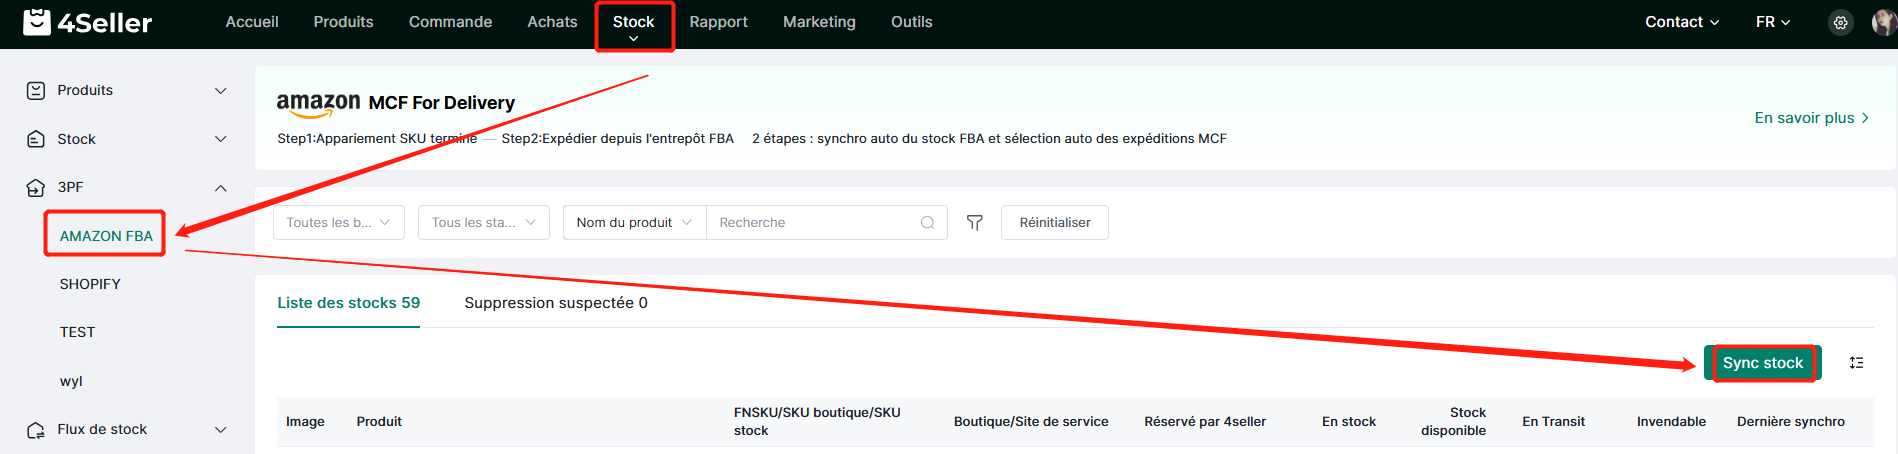Open the Toutes les b... dropdown
This screenshot has width=1898, height=454.
(339, 223)
